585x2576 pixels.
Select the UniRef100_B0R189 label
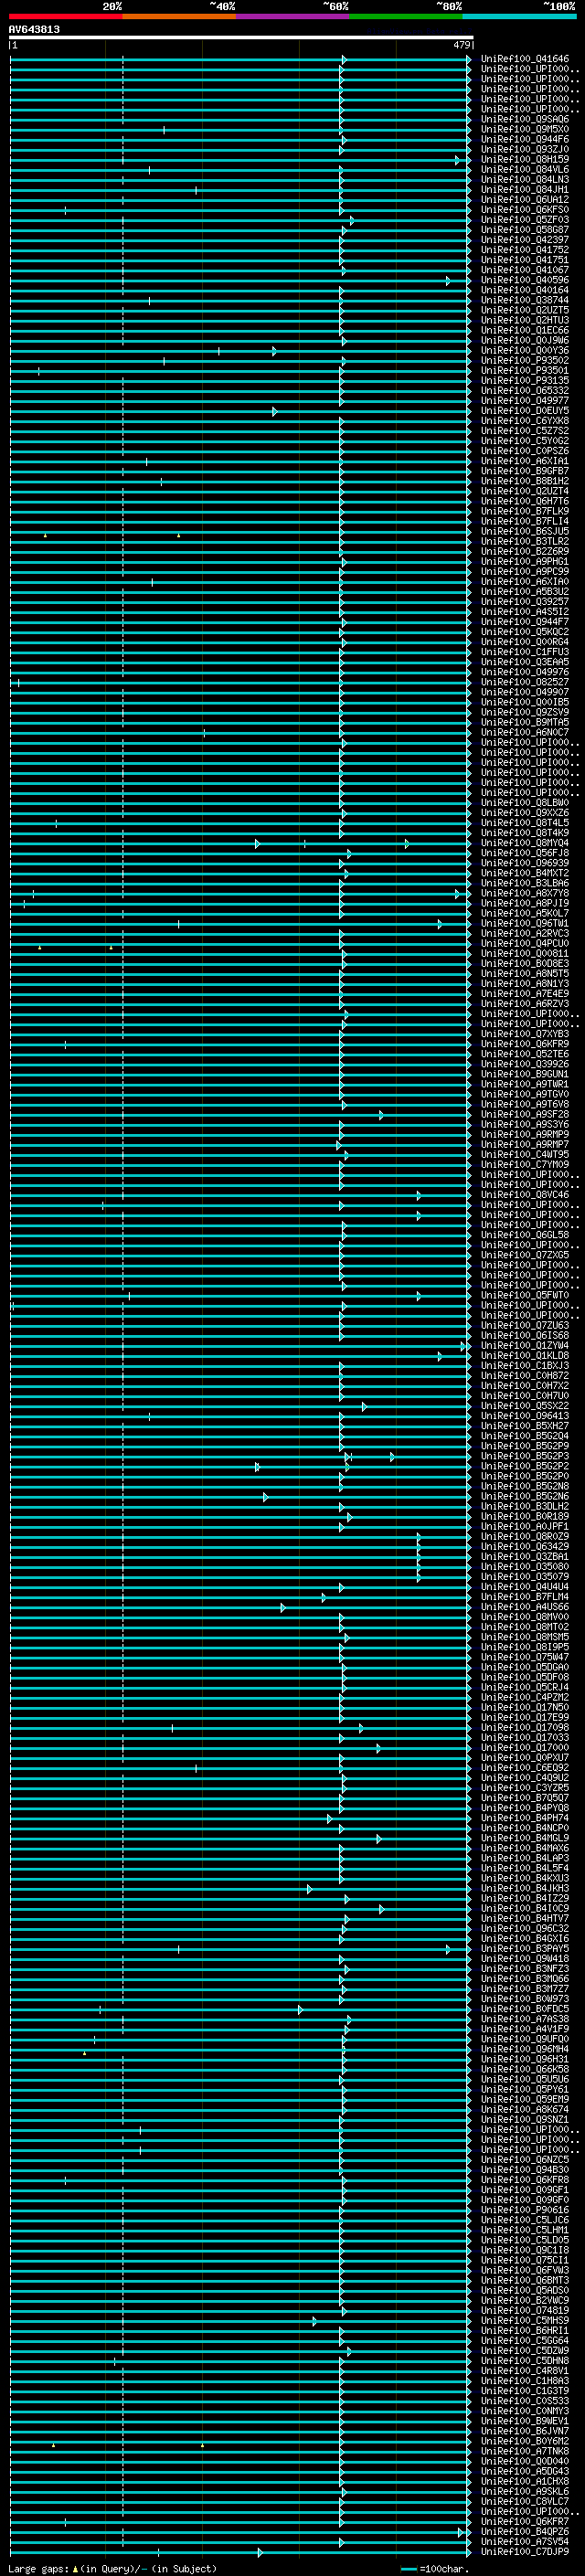pos(525,1516)
